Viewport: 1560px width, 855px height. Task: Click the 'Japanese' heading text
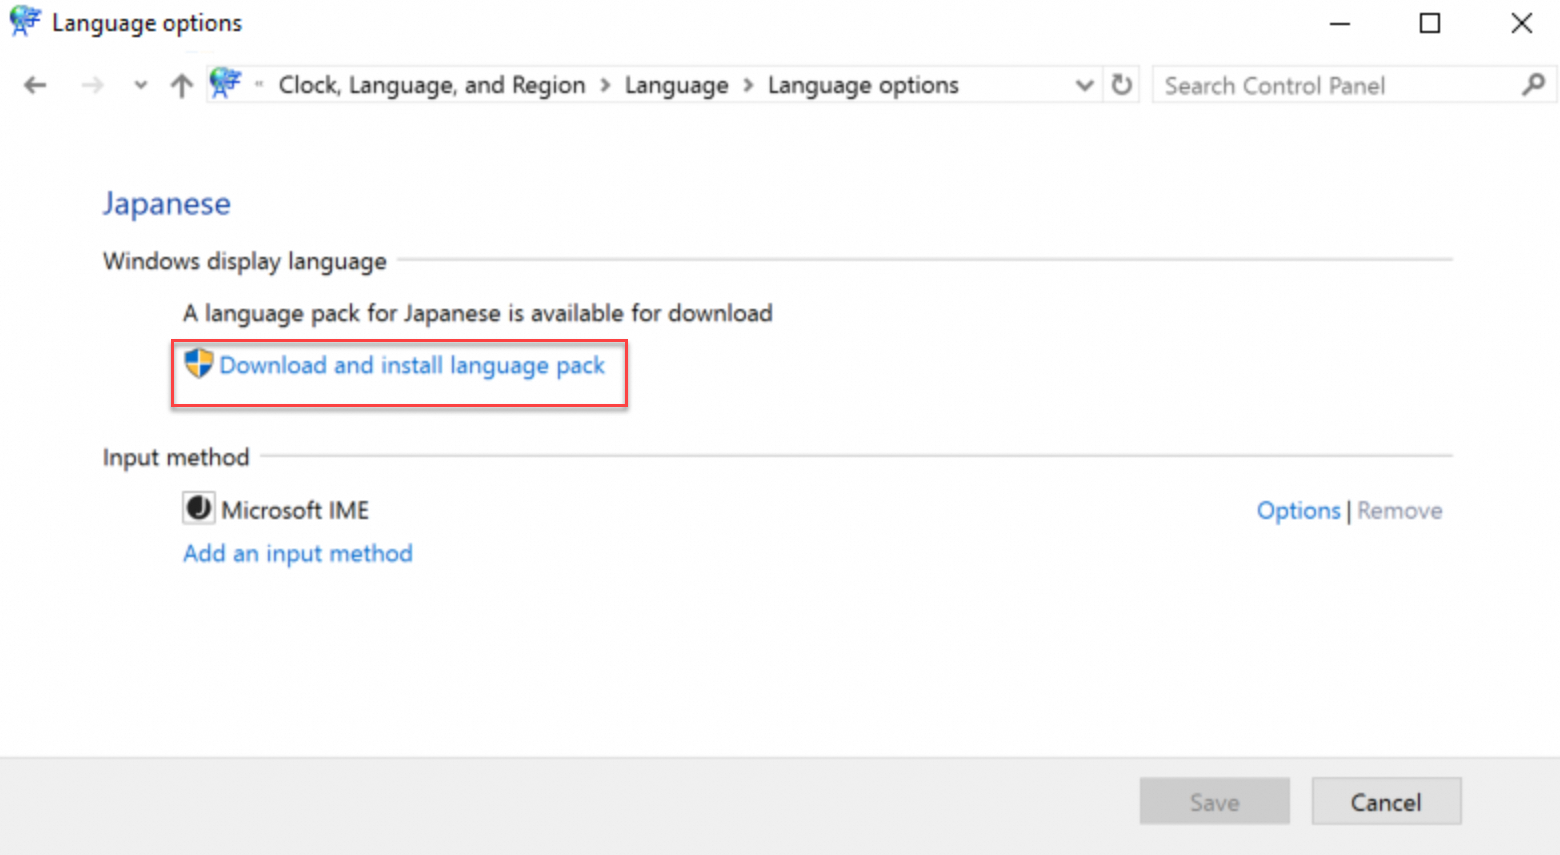point(167,204)
